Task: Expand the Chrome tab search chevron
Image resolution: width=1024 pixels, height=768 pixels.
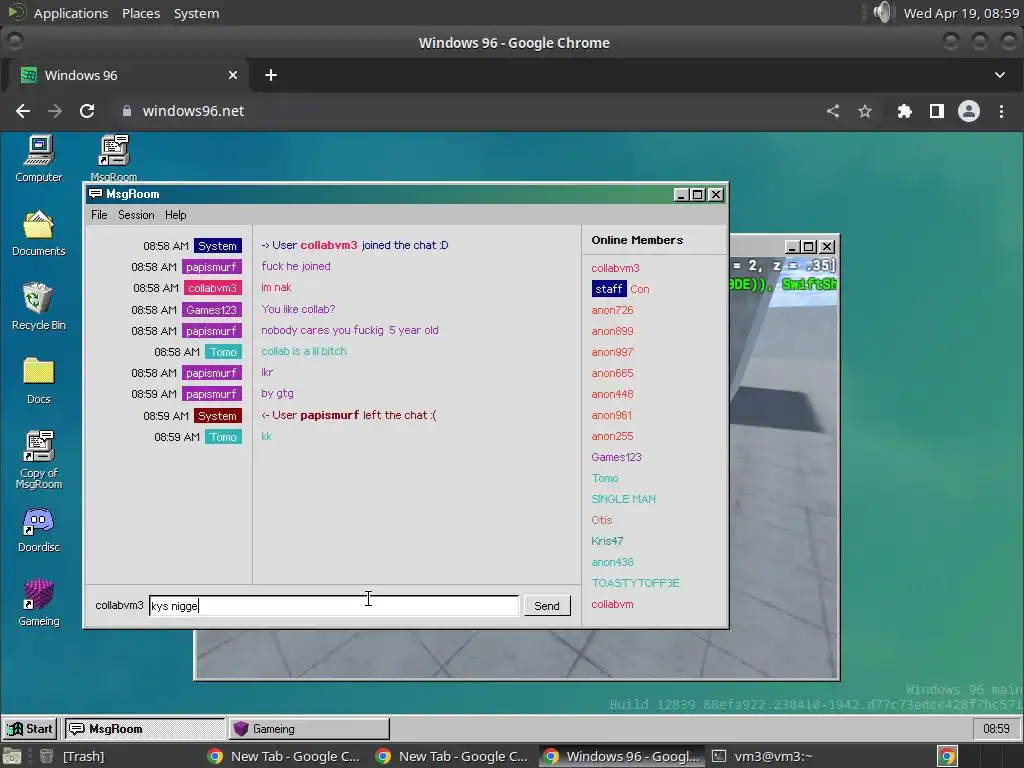Action: click(999, 75)
